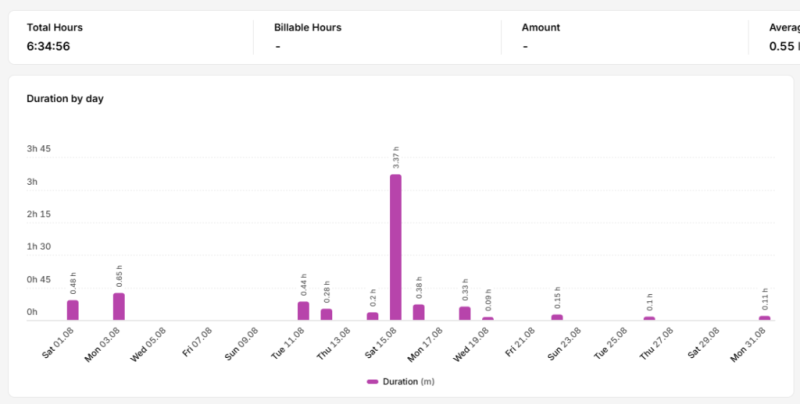Click the 0.09 h bar

pos(488,318)
